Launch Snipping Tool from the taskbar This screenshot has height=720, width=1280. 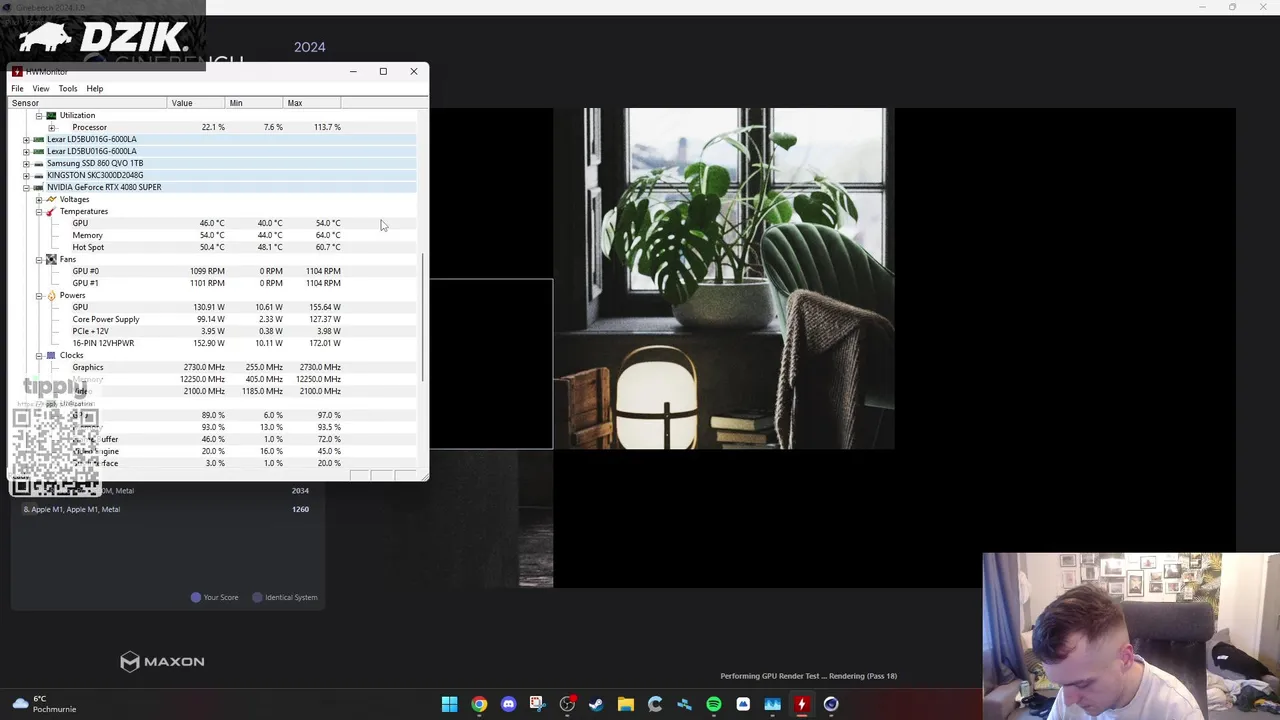pyautogui.click(x=537, y=704)
